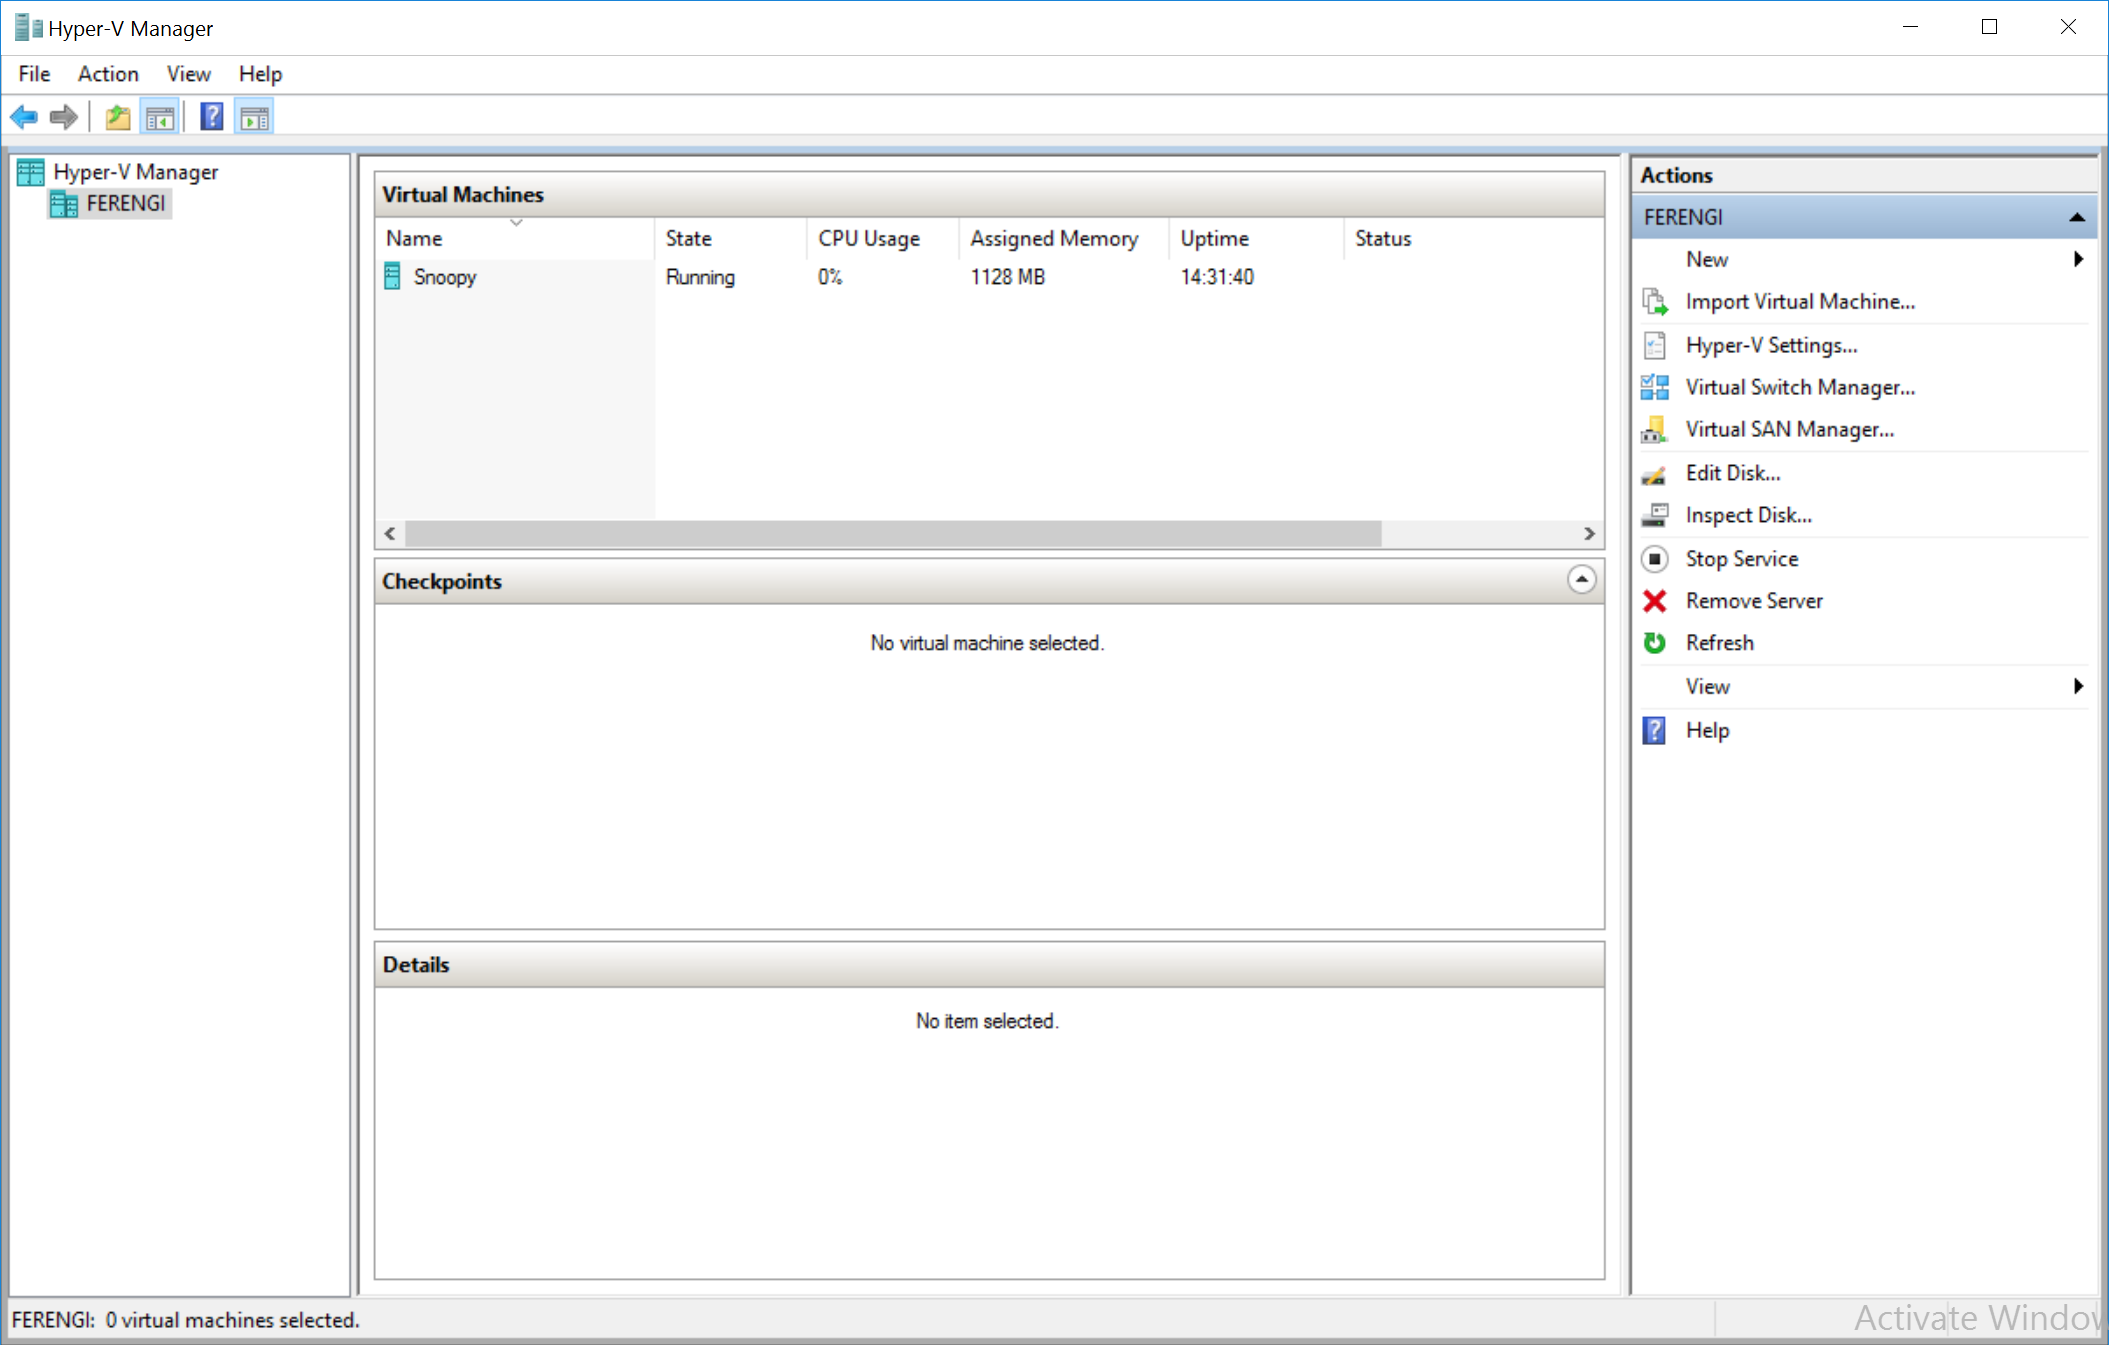This screenshot has width=2109, height=1345.
Task: Click the 1128 MB assigned memory cell
Action: (x=1007, y=277)
